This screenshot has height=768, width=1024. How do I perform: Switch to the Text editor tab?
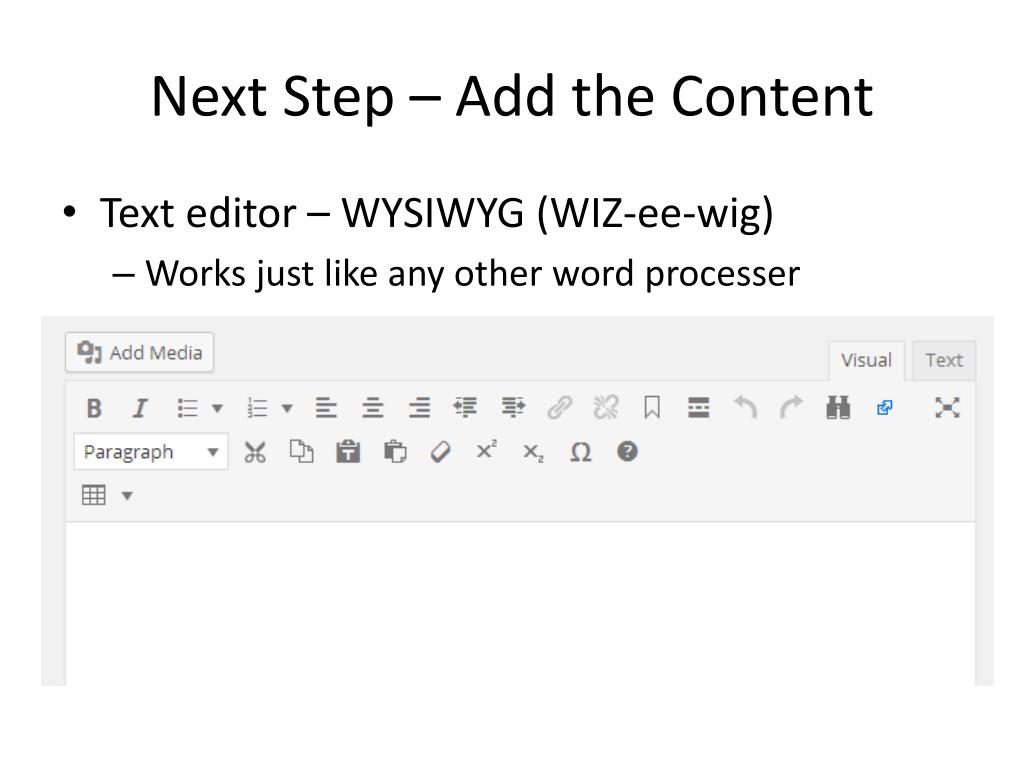point(944,360)
